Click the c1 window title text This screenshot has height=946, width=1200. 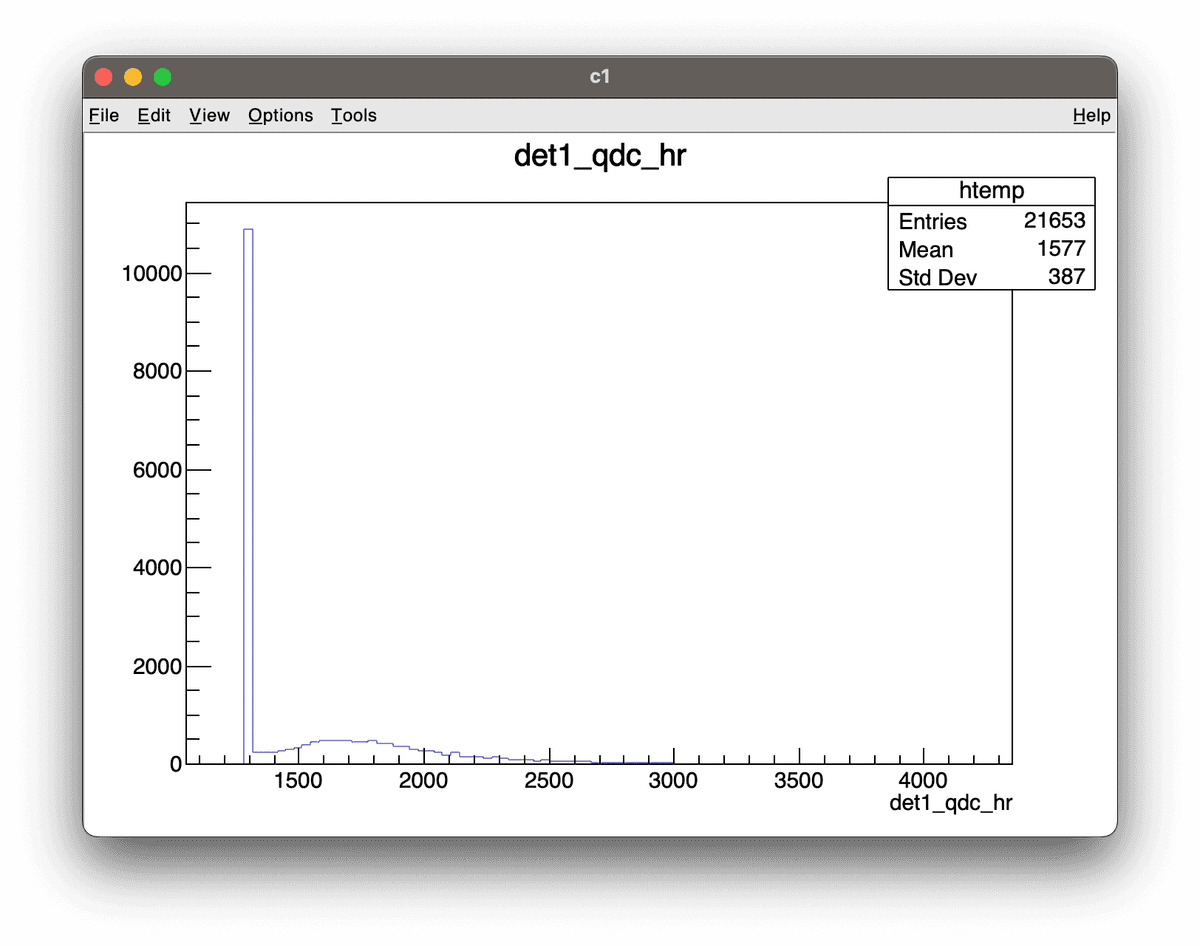[x=600, y=77]
